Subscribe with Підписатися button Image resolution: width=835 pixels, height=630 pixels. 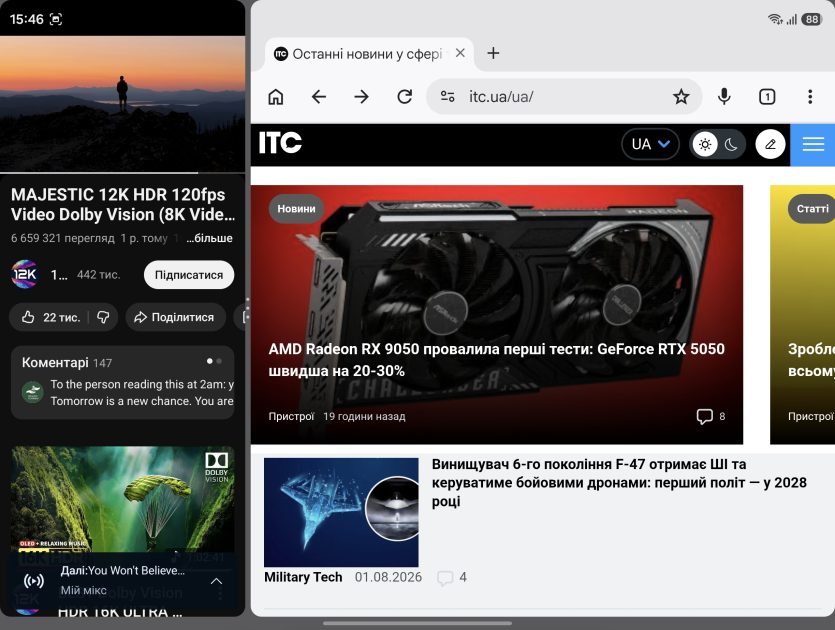click(189, 275)
